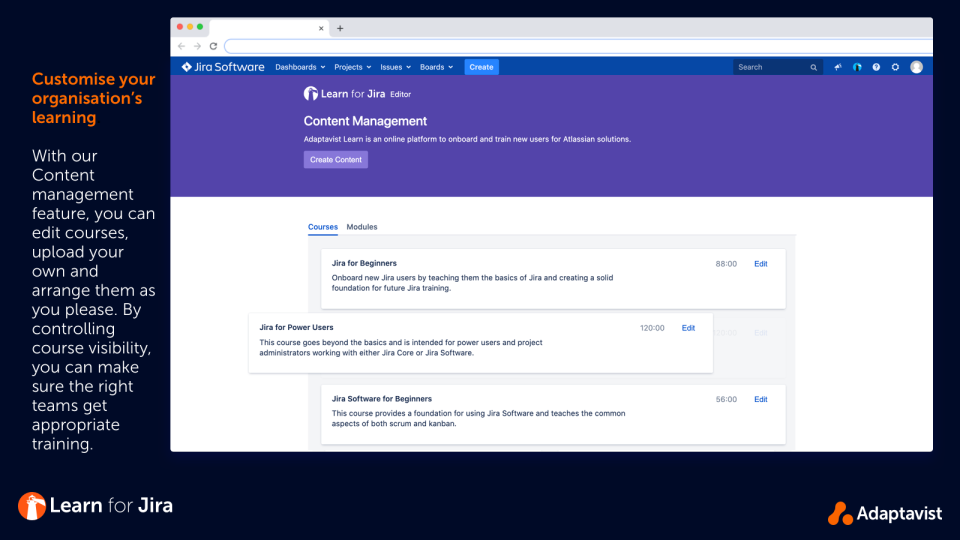Click the Create Content button
The height and width of the screenshot is (540, 960).
(336, 160)
